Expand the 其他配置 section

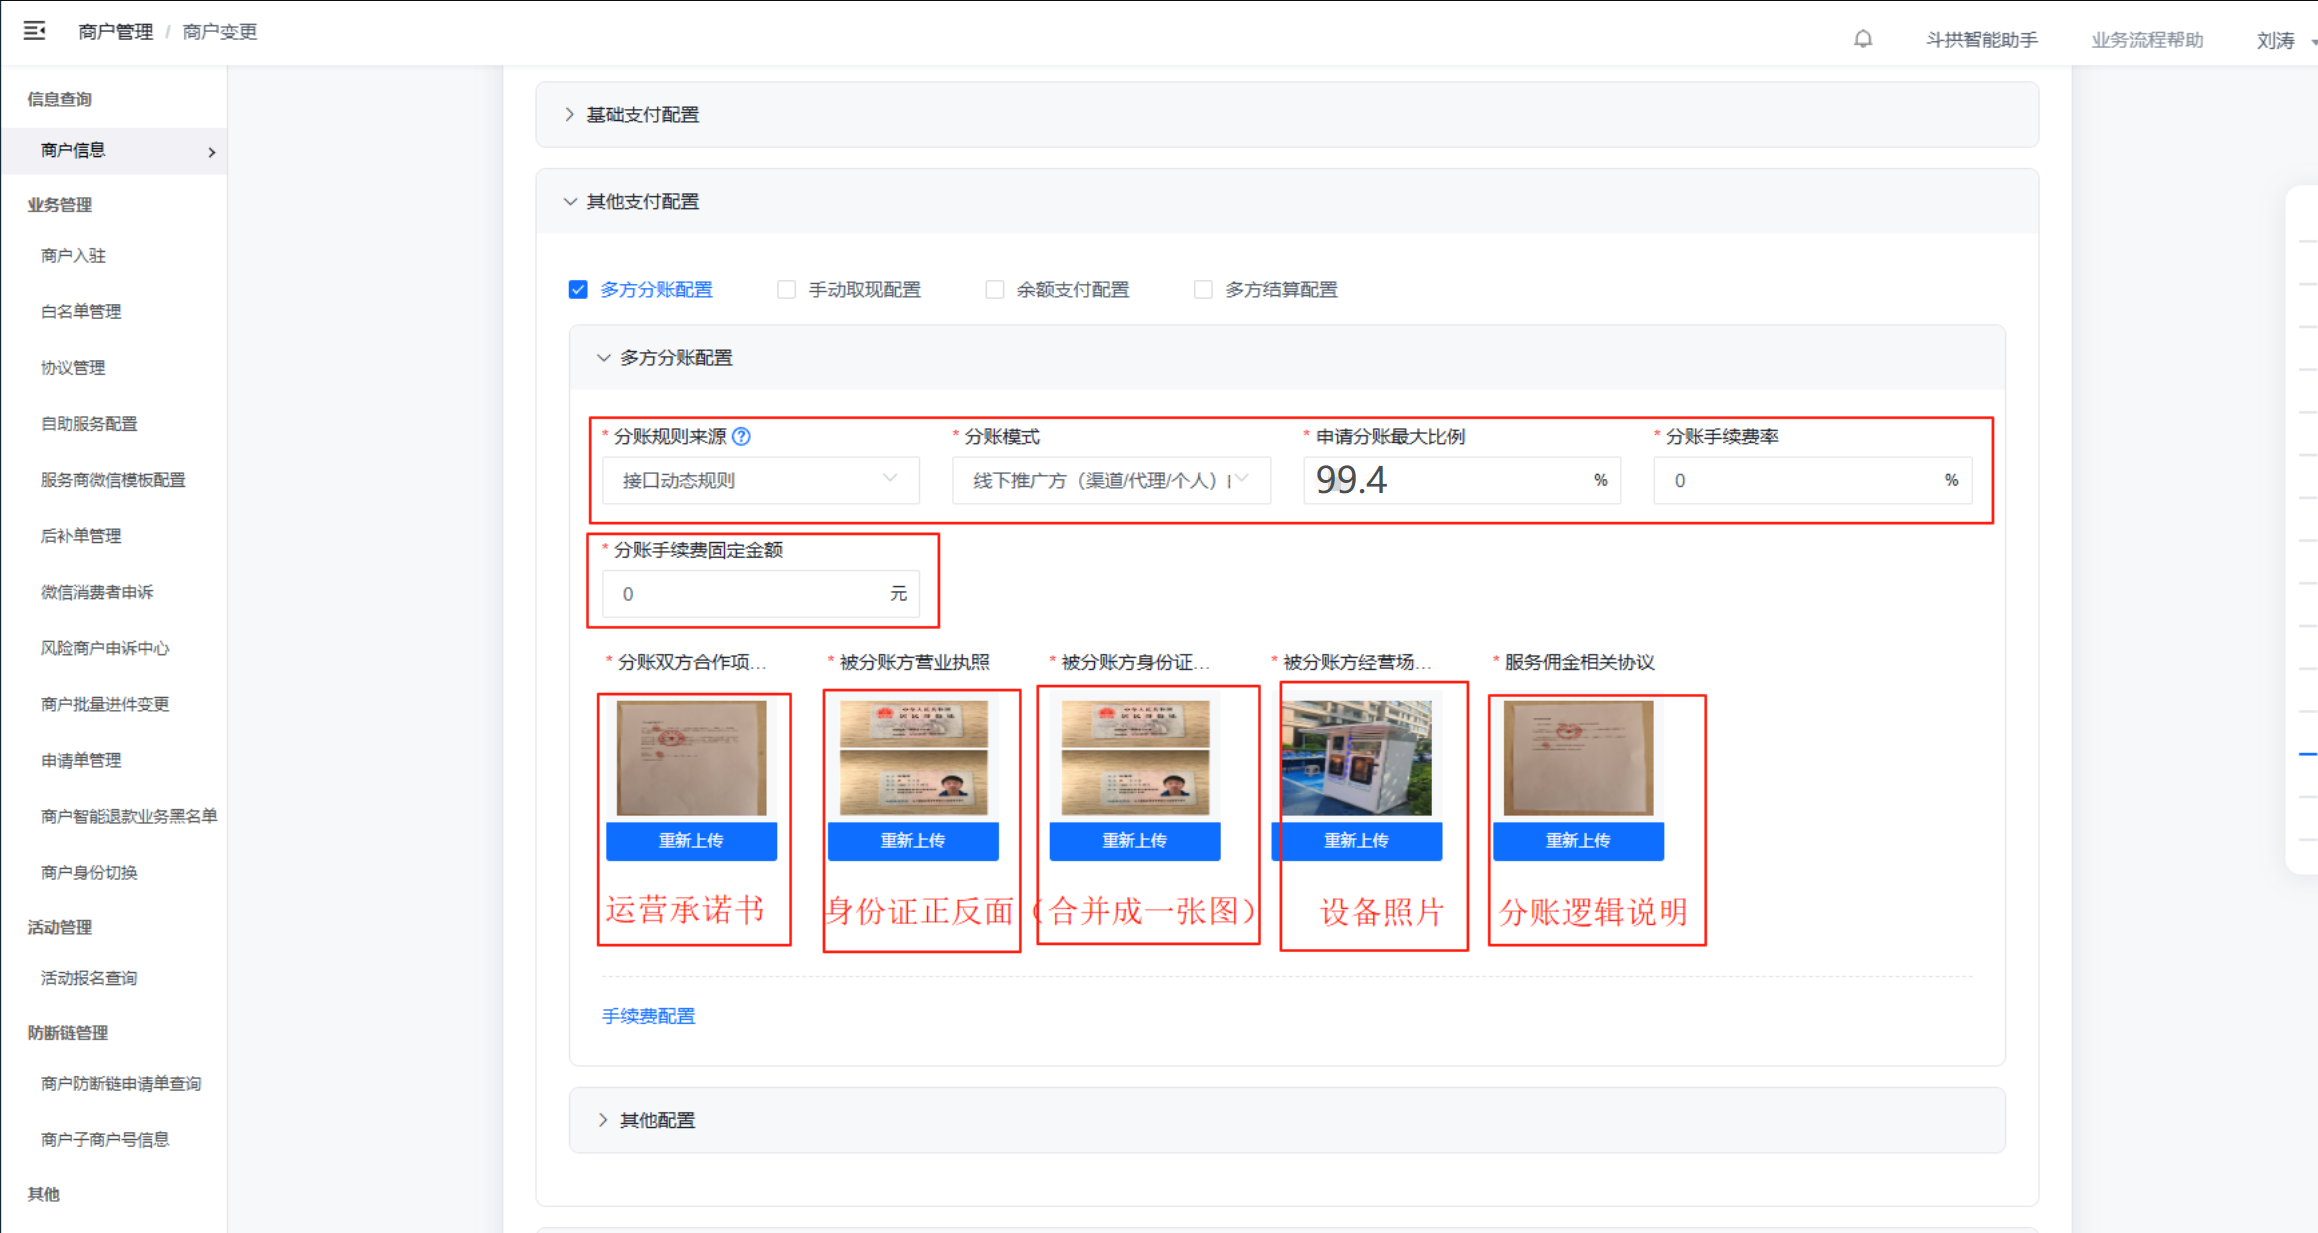pos(1287,1120)
